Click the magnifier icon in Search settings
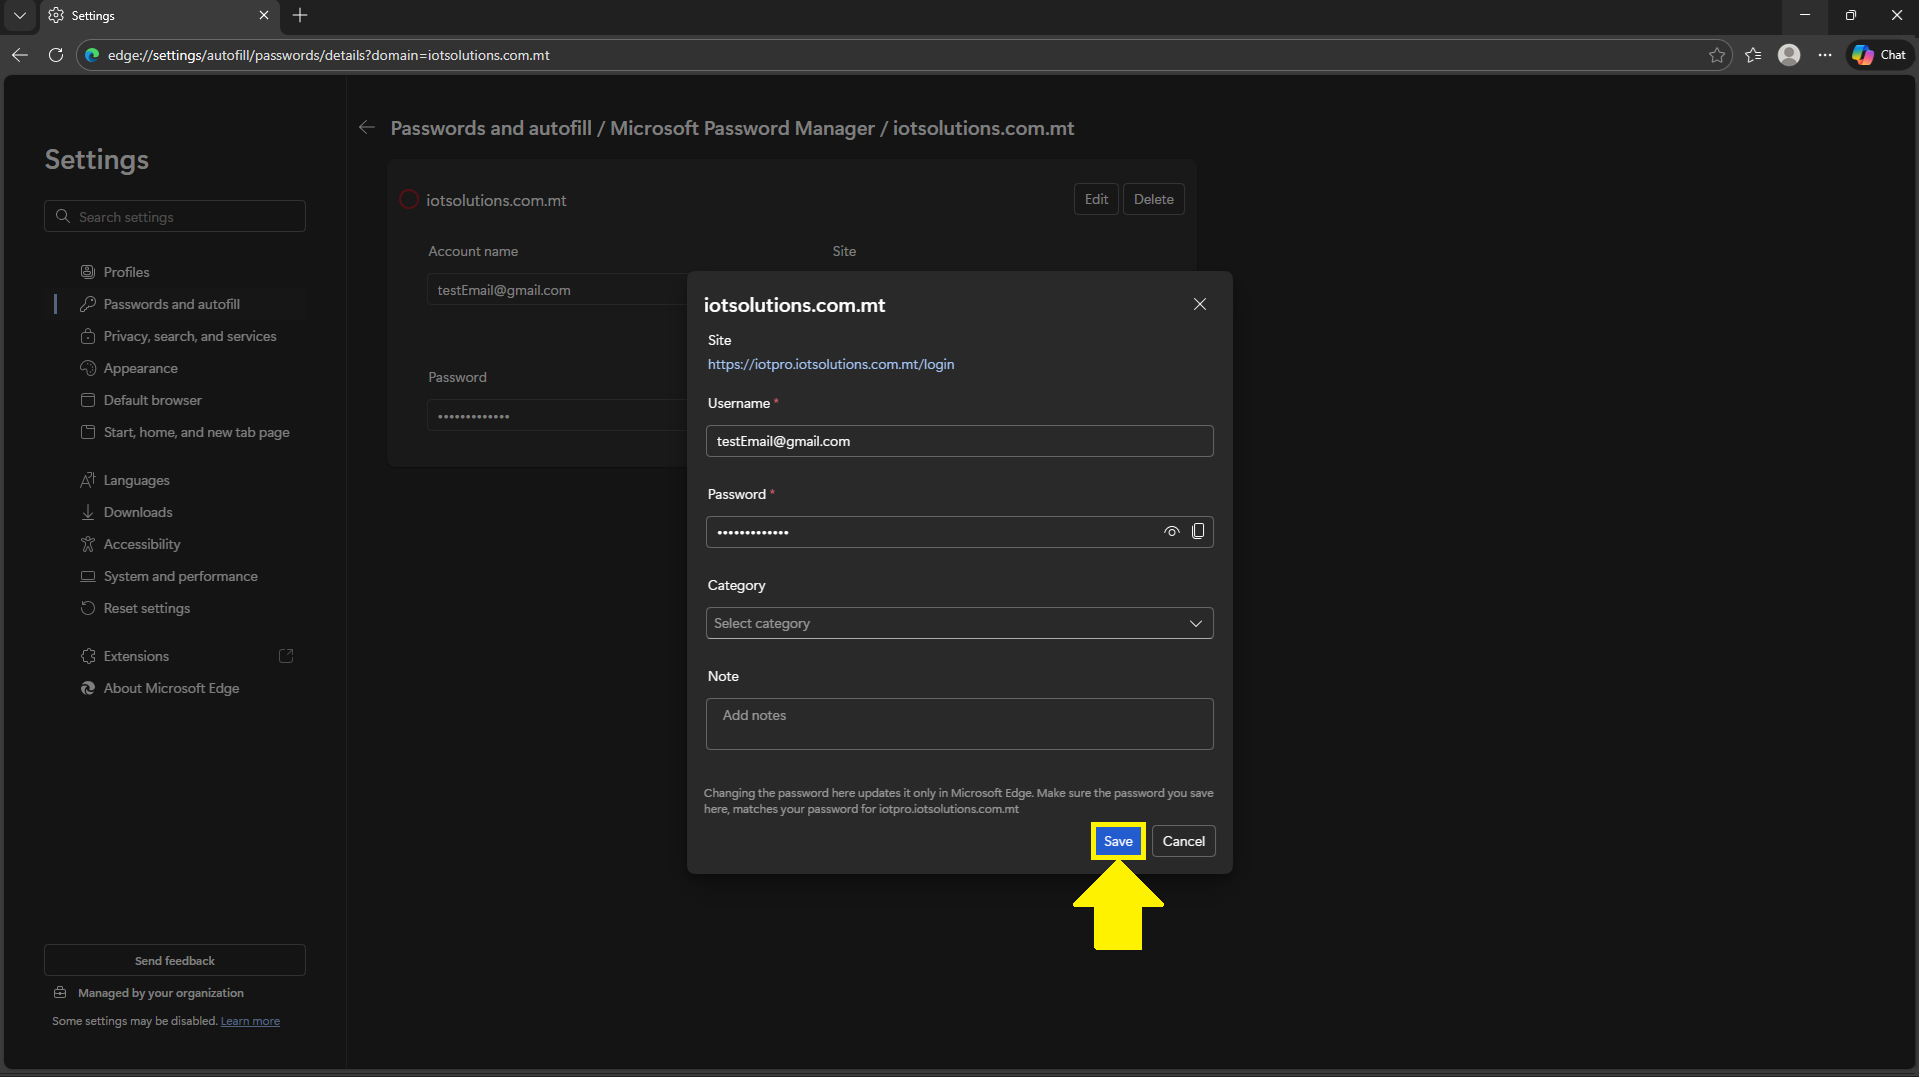Image resolution: width=1919 pixels, height=1077 pixels. tap(63, 216)
